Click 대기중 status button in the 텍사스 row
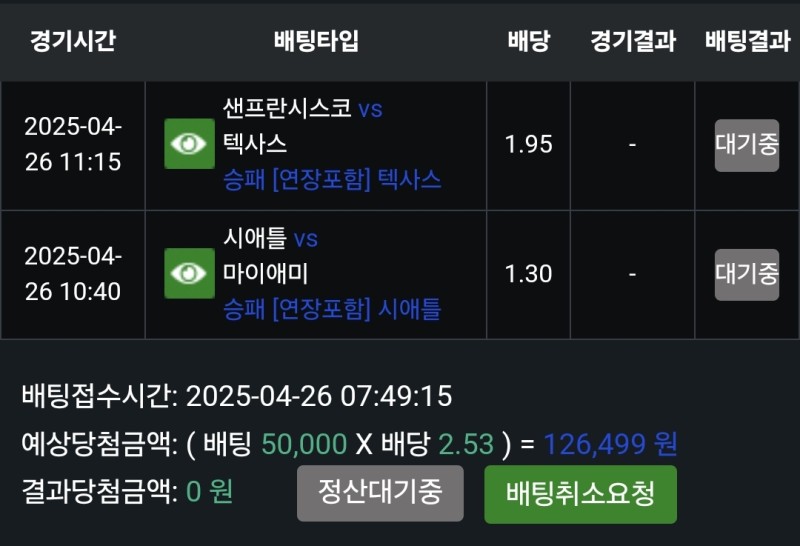Image resolution: width=800 pixels, height=546 pixels. point(746,145)
